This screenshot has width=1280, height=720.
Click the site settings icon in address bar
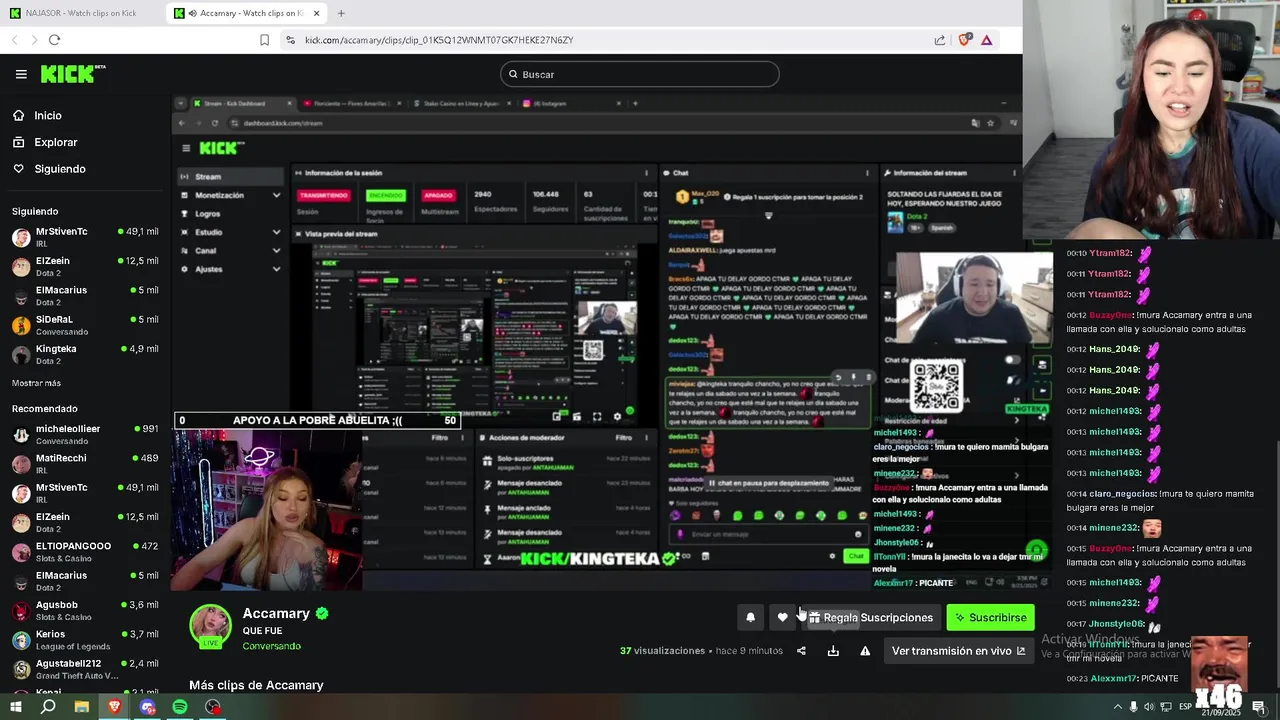pos(290,40)
